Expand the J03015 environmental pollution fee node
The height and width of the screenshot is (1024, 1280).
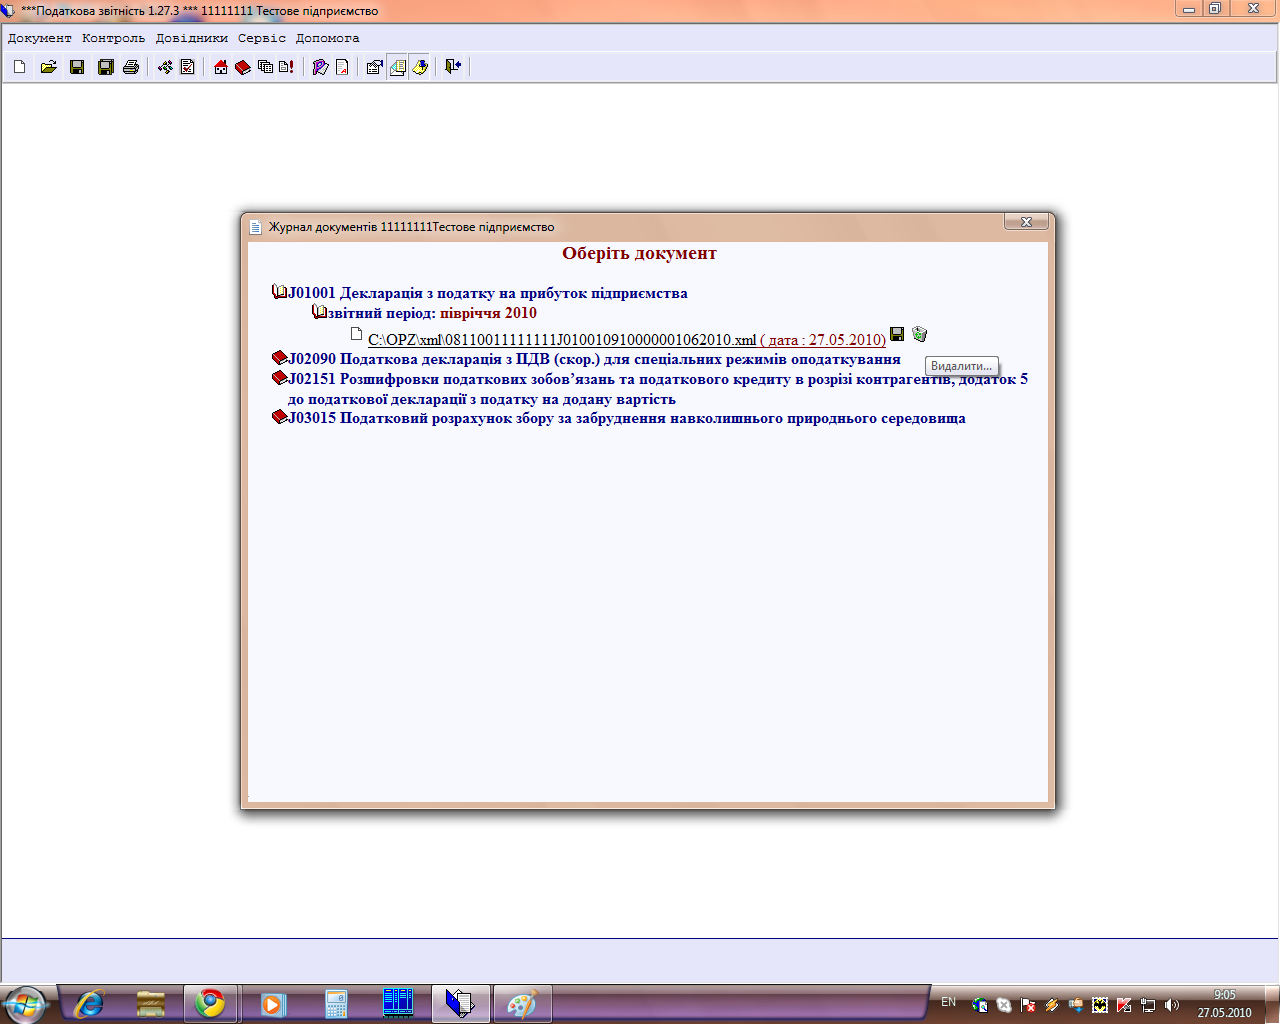tap(280, 418)
